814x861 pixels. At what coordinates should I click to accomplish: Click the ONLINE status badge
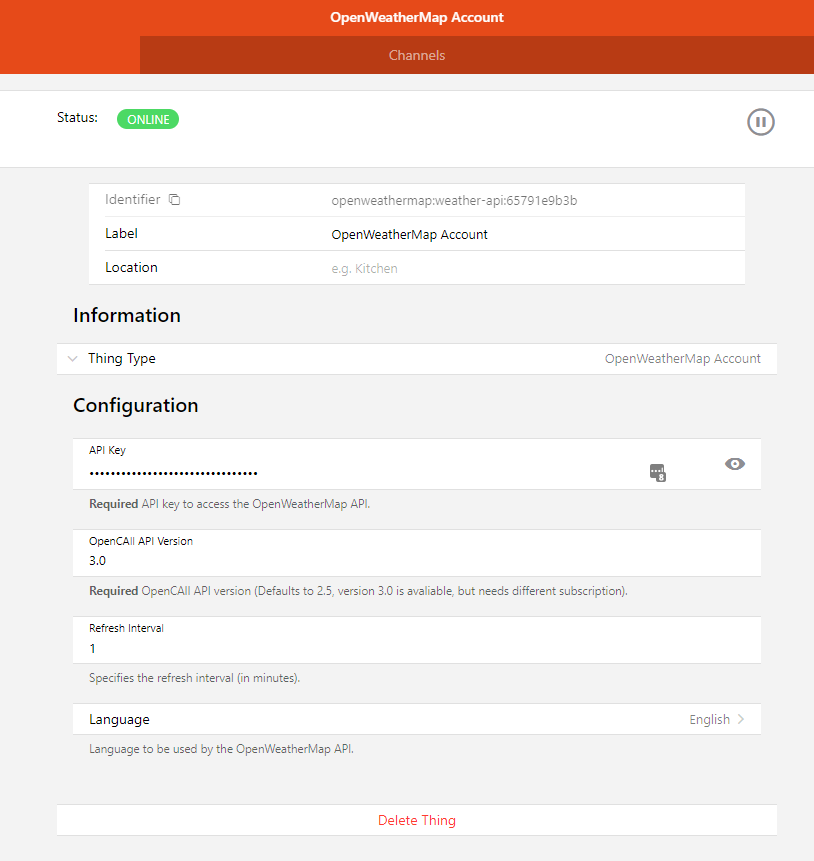[x=148, y=119]
